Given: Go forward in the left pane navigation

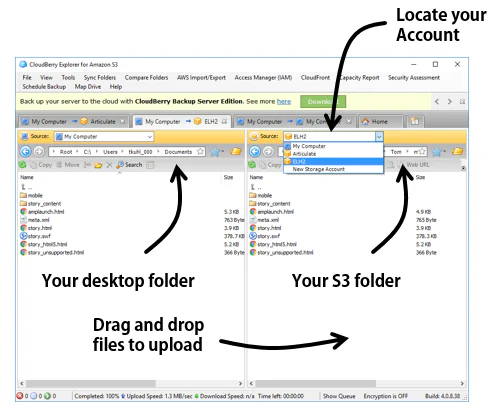Looking at the screenshot, I should pos(39,152).
